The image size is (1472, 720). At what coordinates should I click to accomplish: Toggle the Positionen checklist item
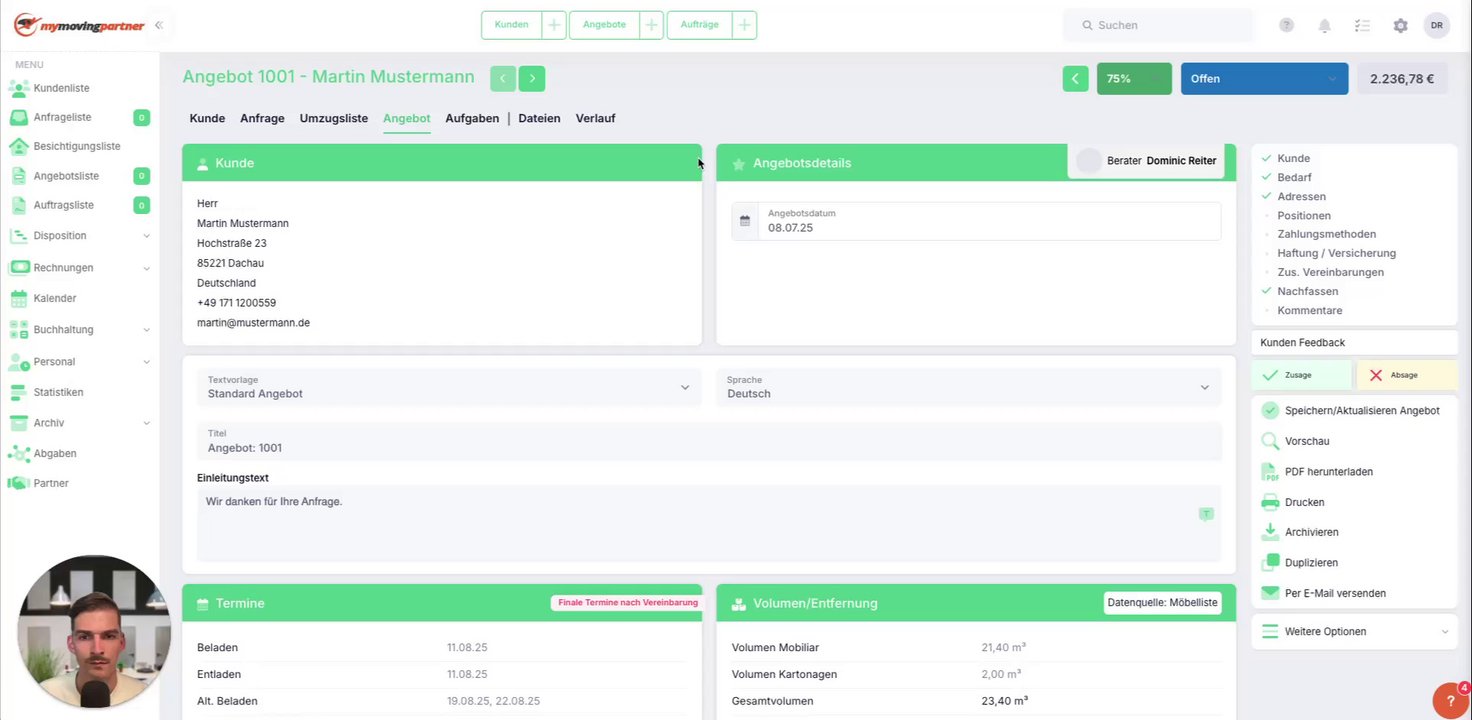(x=1304, y=215)
